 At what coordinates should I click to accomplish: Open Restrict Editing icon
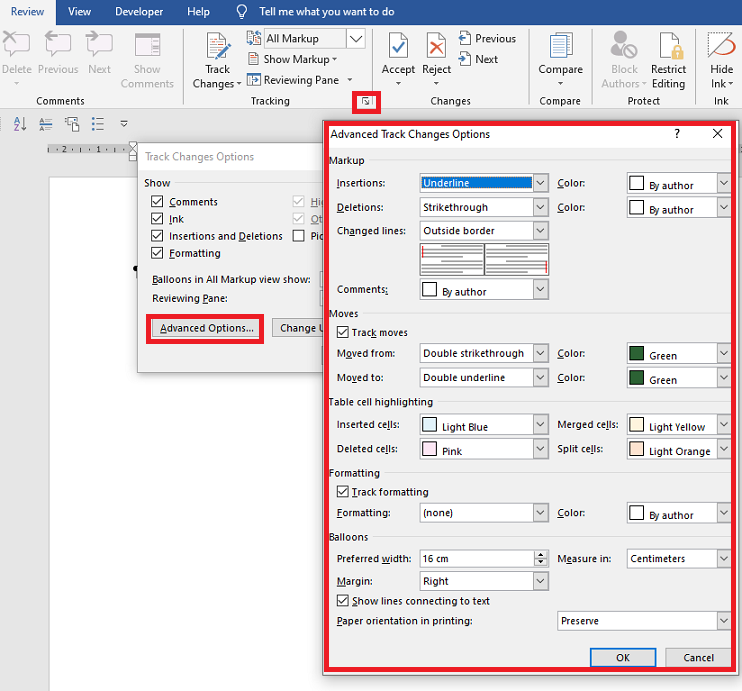point(669,45)
